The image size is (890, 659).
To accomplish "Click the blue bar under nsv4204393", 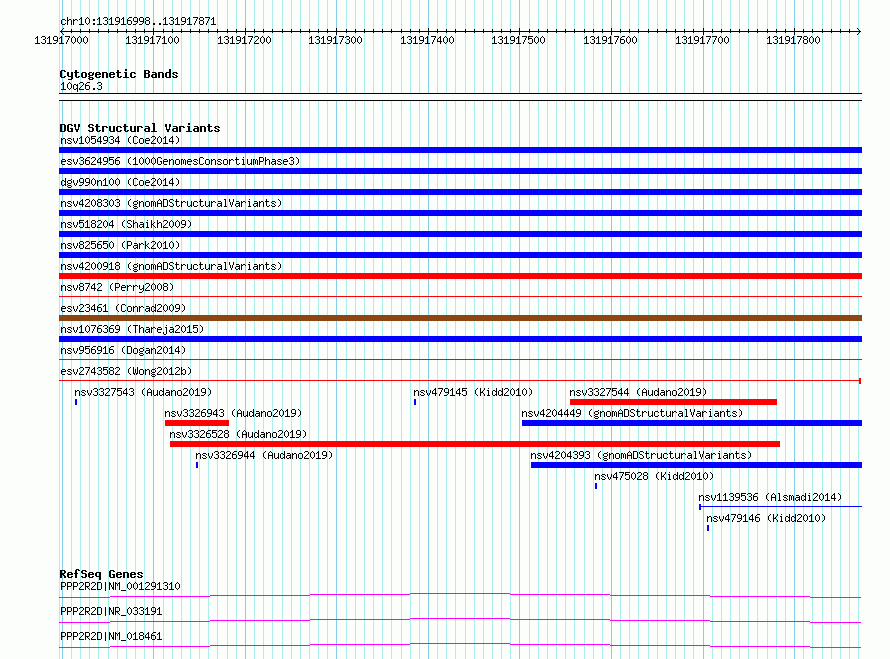I will click(696, 465).
